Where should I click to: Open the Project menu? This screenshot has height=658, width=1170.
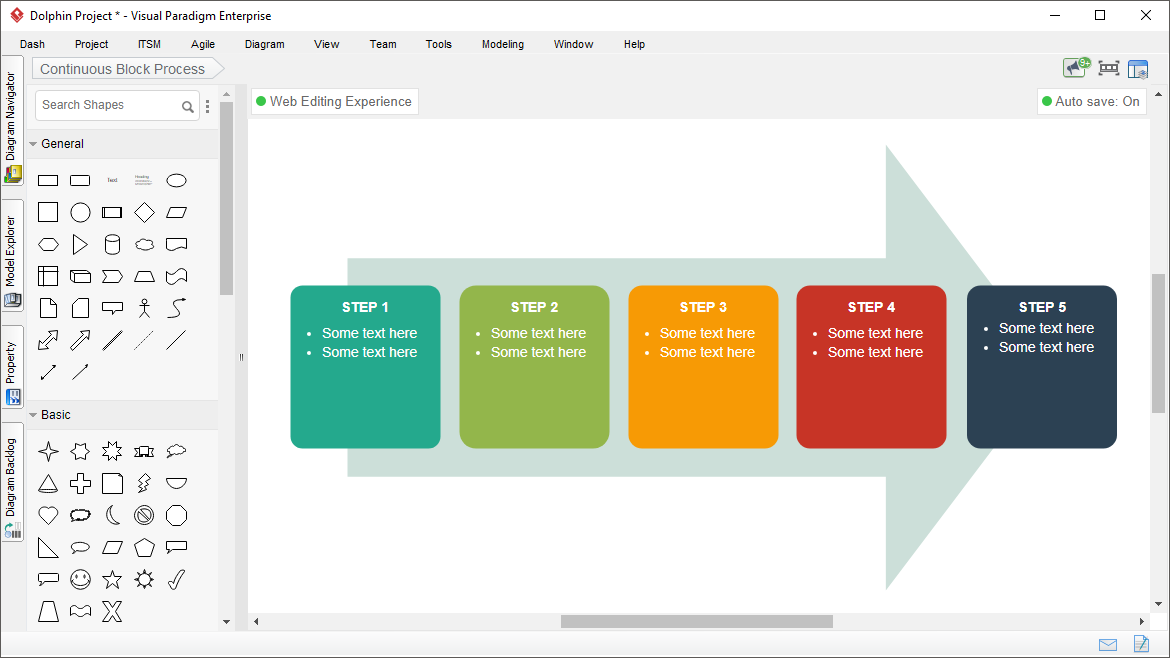click(x=91, y=44)
